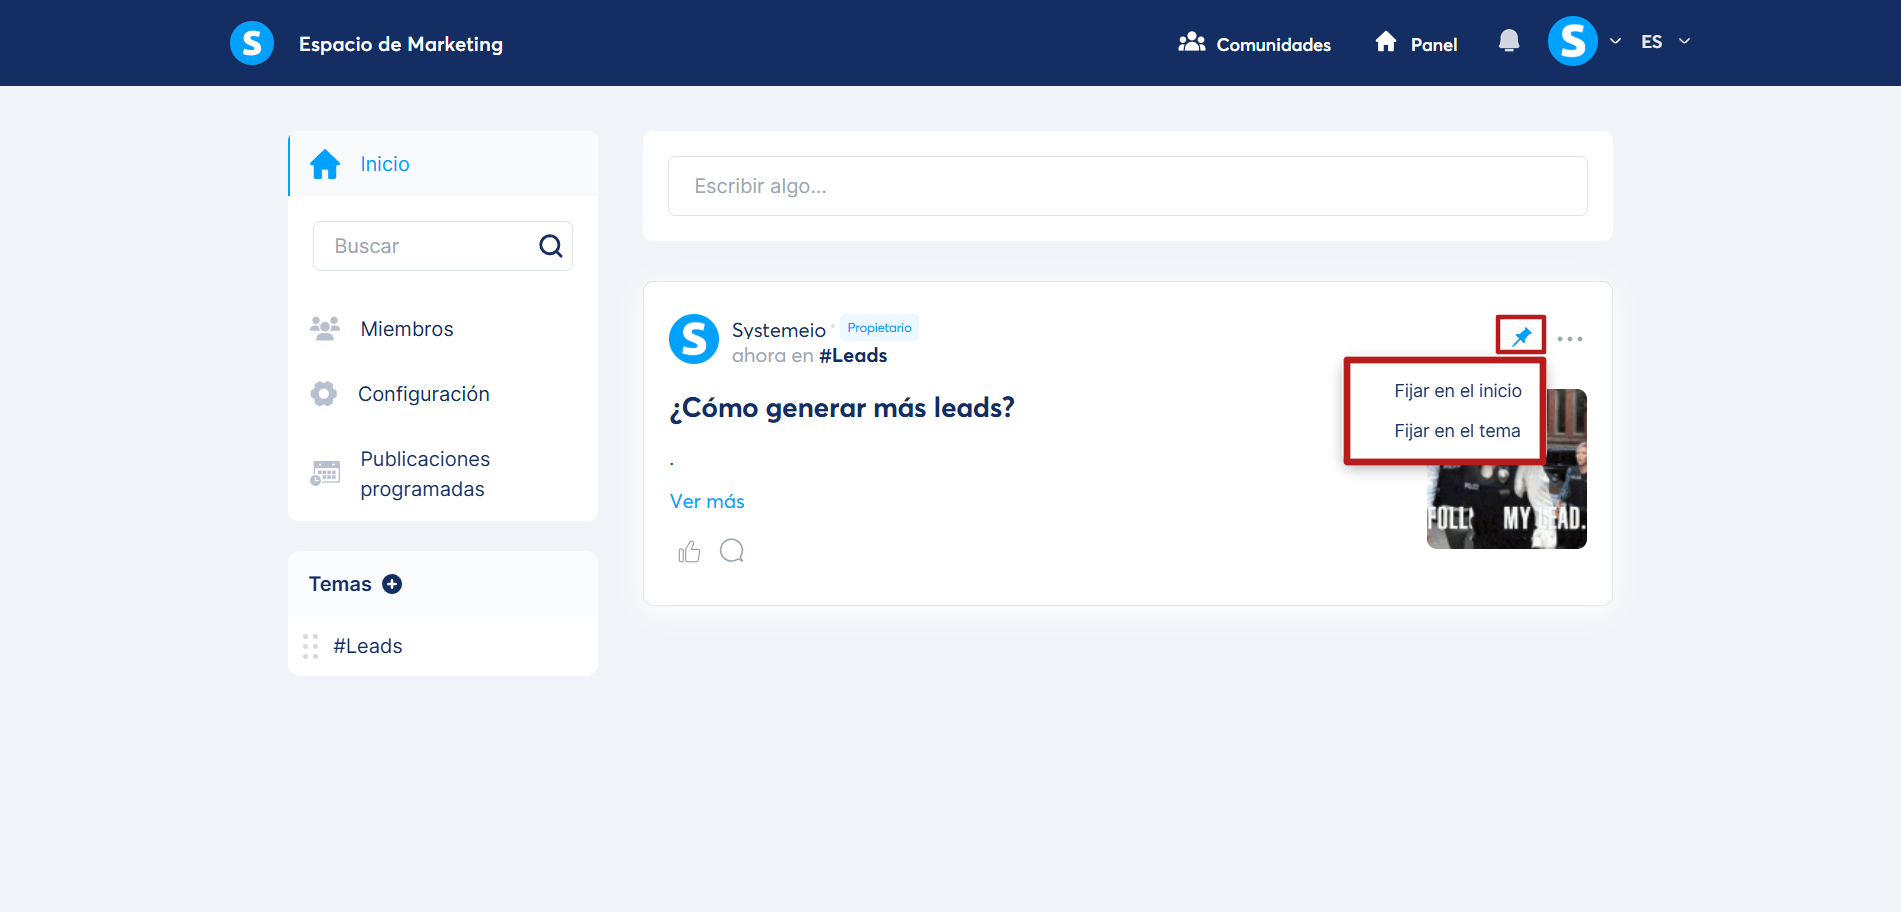
Task: Open comments with speech bubble icon
Action: pos(732,551)
